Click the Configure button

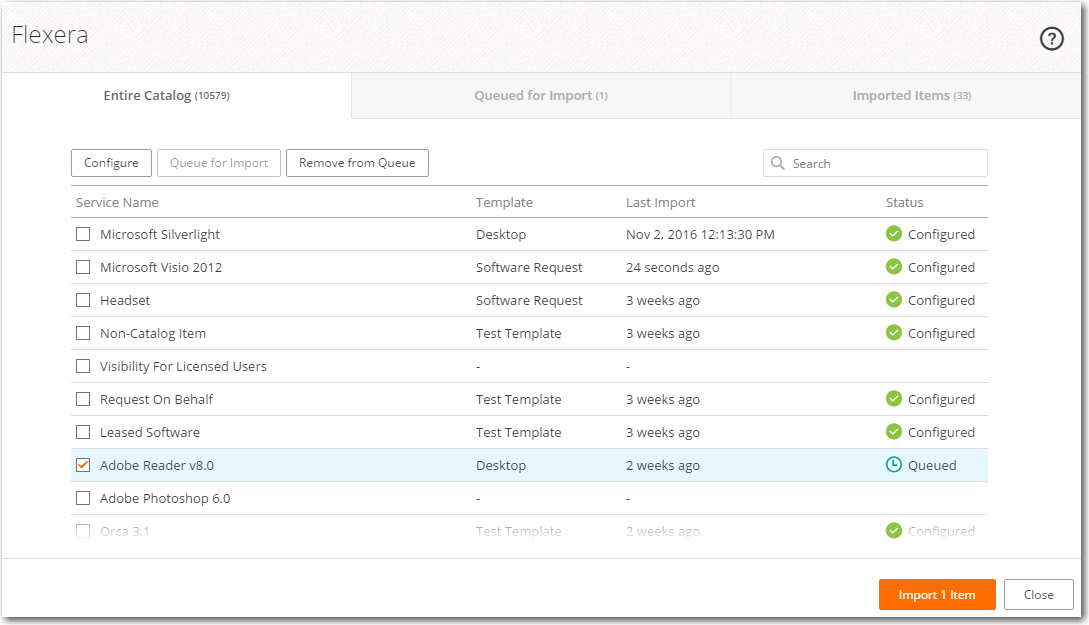pos(111,163)
